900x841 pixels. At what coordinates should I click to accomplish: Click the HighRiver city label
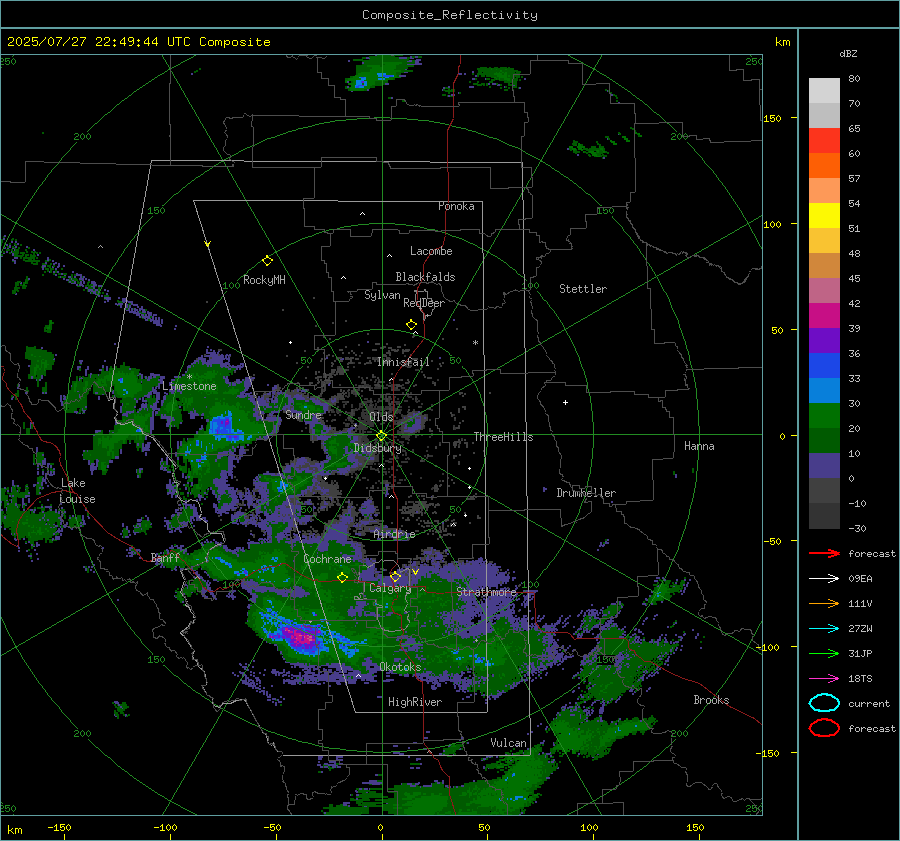(x=415, y=702)
